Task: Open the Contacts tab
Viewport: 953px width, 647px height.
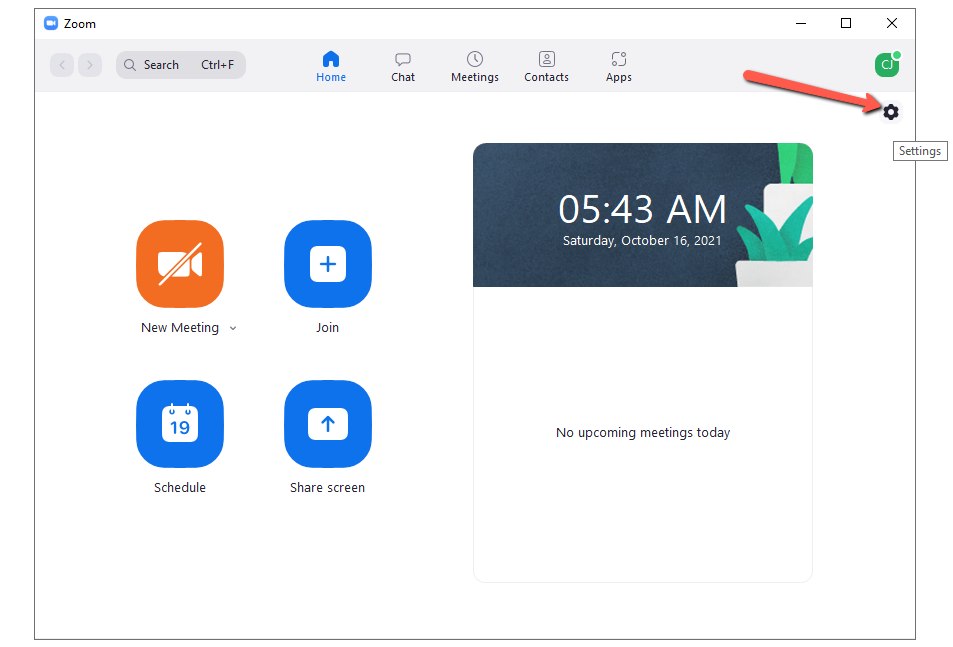Action: click(x=546, y=66)
